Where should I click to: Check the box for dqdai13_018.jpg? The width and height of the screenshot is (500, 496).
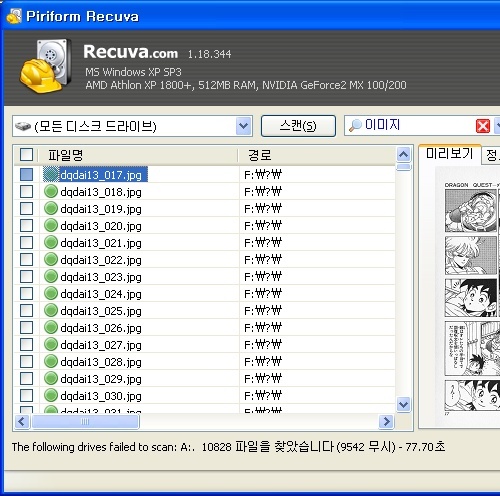[x=26, y=192]
